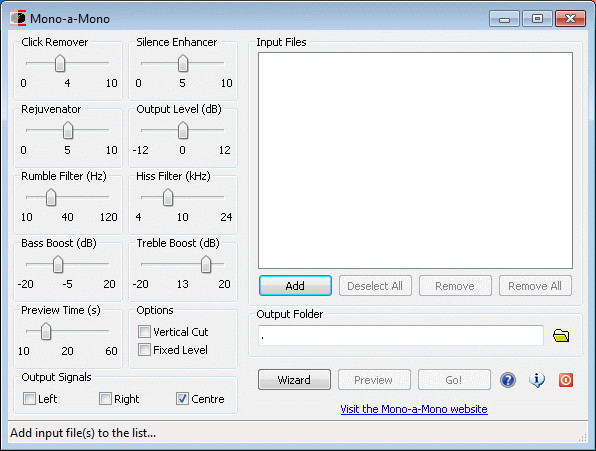The image size is (596, 451).
Task: Click the empty Input Files list area
Action: (415, 160)
